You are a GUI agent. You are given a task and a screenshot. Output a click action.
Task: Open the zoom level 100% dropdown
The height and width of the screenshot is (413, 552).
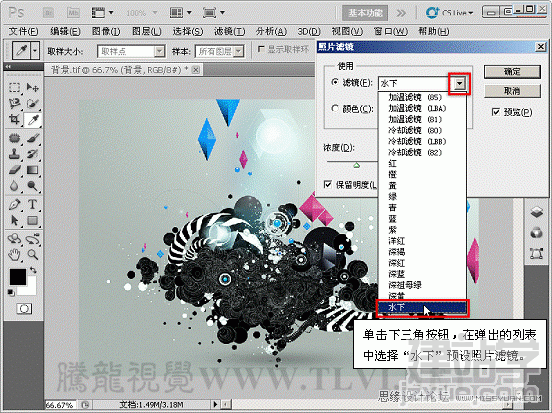click(155, 13)
